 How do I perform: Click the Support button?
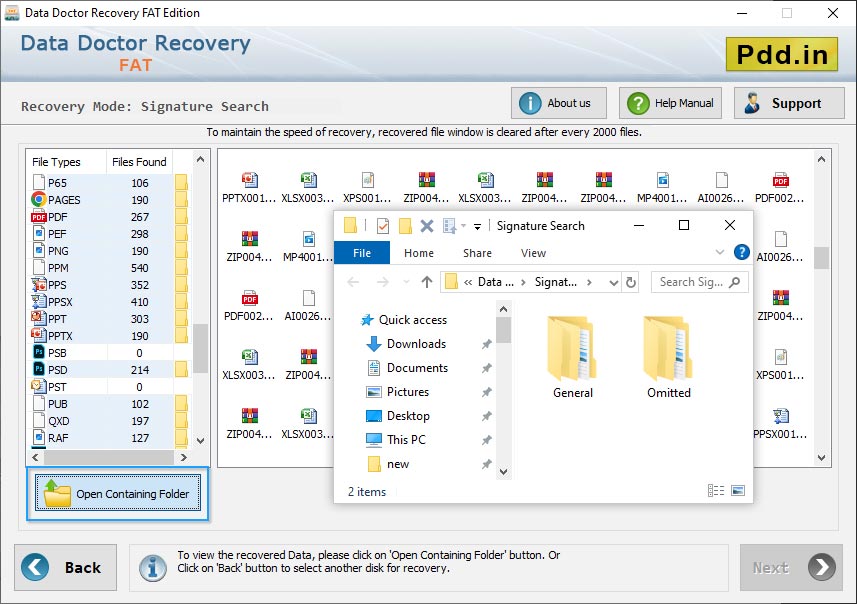point(789,103)
